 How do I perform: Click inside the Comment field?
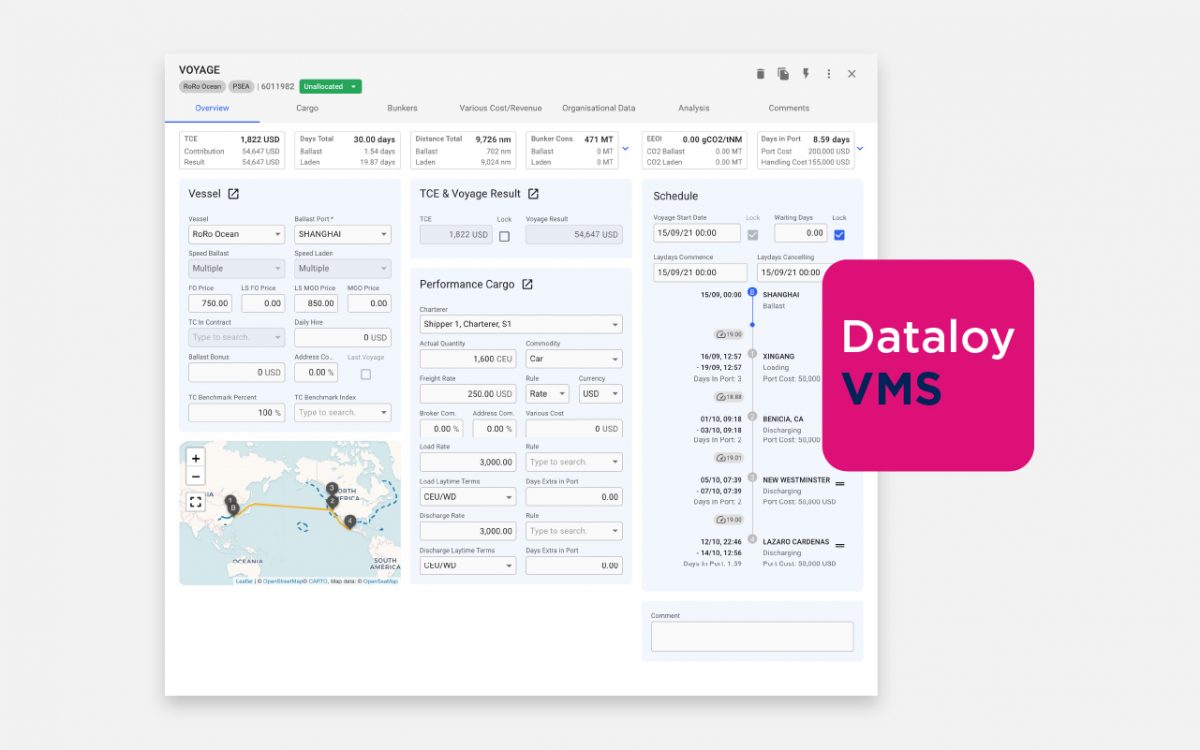coord(752,635)
